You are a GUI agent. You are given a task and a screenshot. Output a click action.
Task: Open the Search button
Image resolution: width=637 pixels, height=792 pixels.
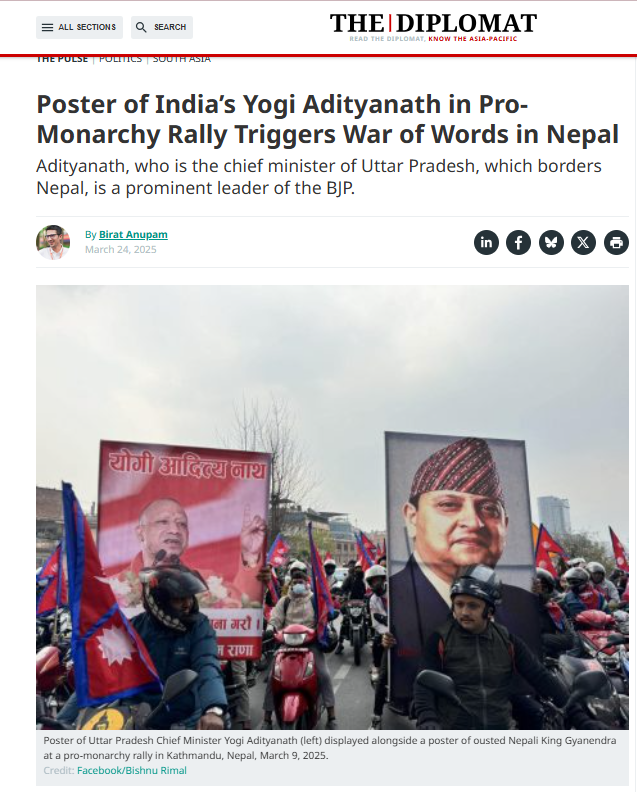click(162, 27)
